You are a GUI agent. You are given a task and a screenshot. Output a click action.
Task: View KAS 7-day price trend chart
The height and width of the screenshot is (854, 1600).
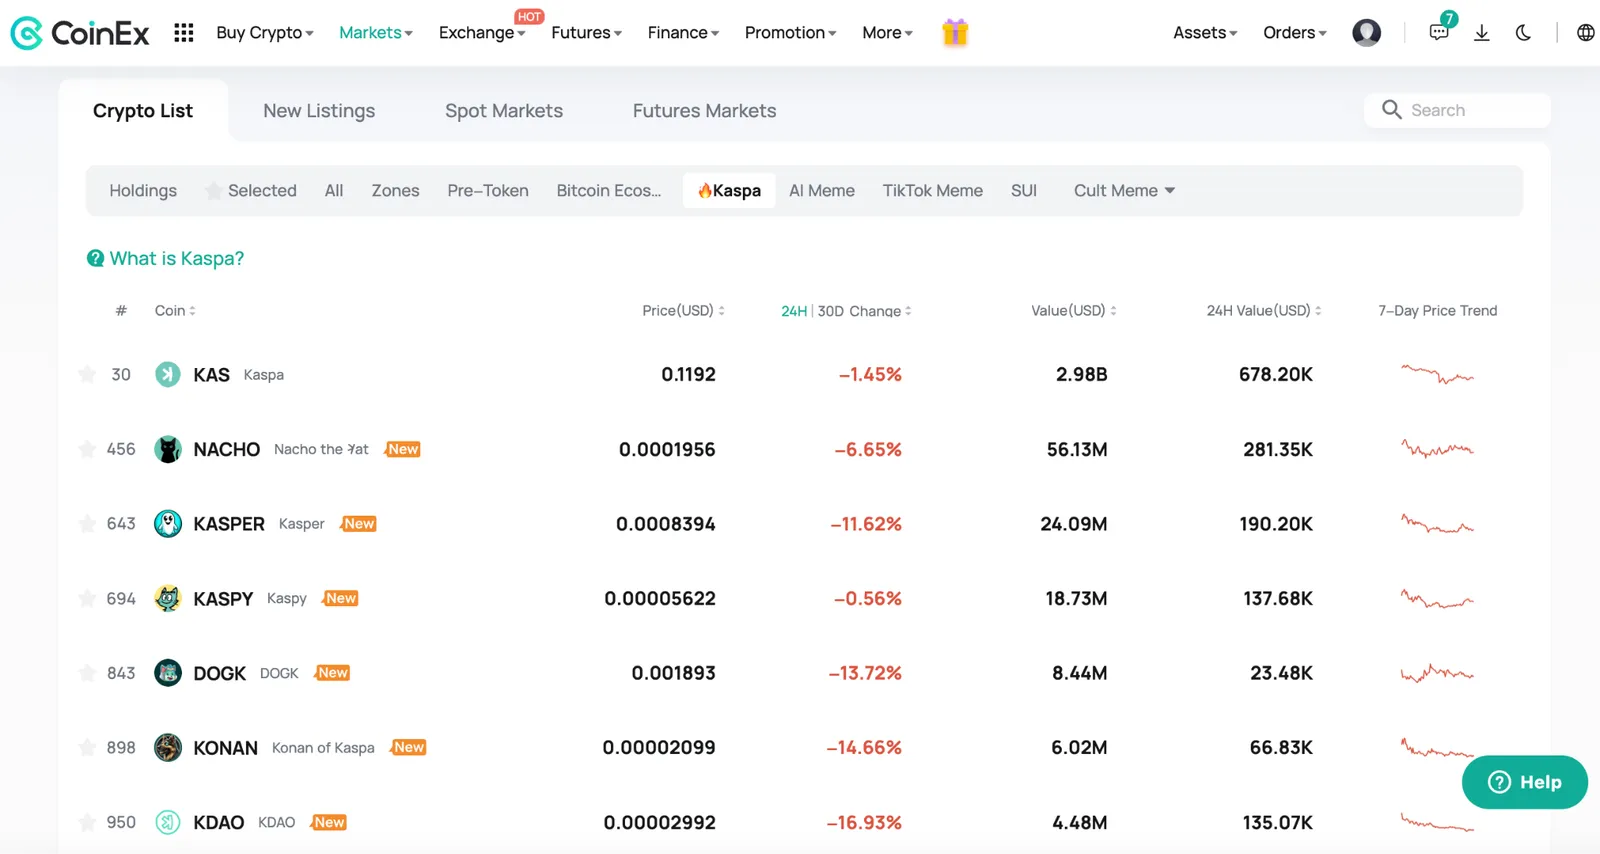[1437, 374]
